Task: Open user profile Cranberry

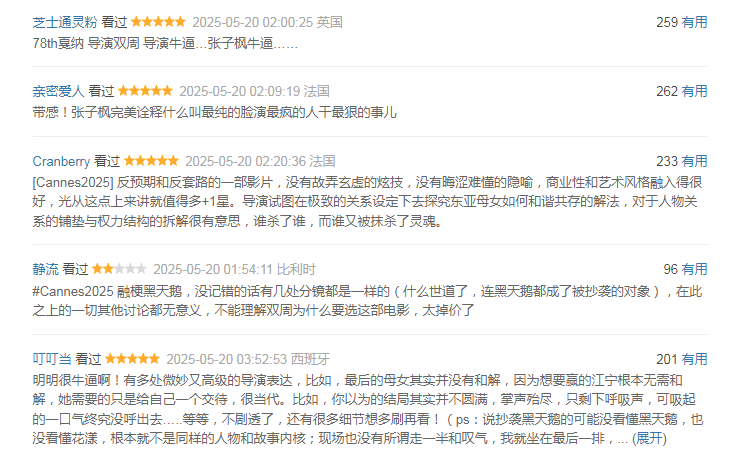Action: [61, 161]
